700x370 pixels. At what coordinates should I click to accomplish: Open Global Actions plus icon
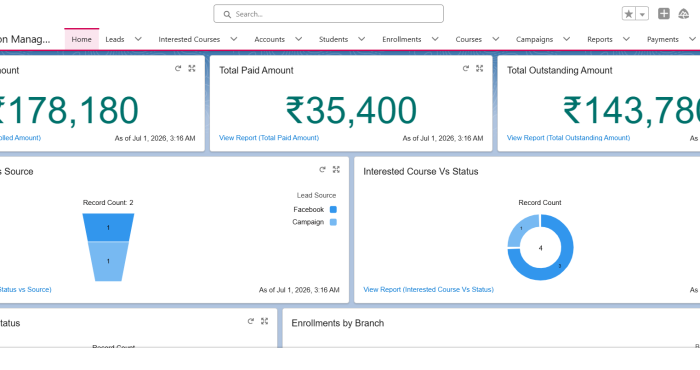tap(664, 14)
